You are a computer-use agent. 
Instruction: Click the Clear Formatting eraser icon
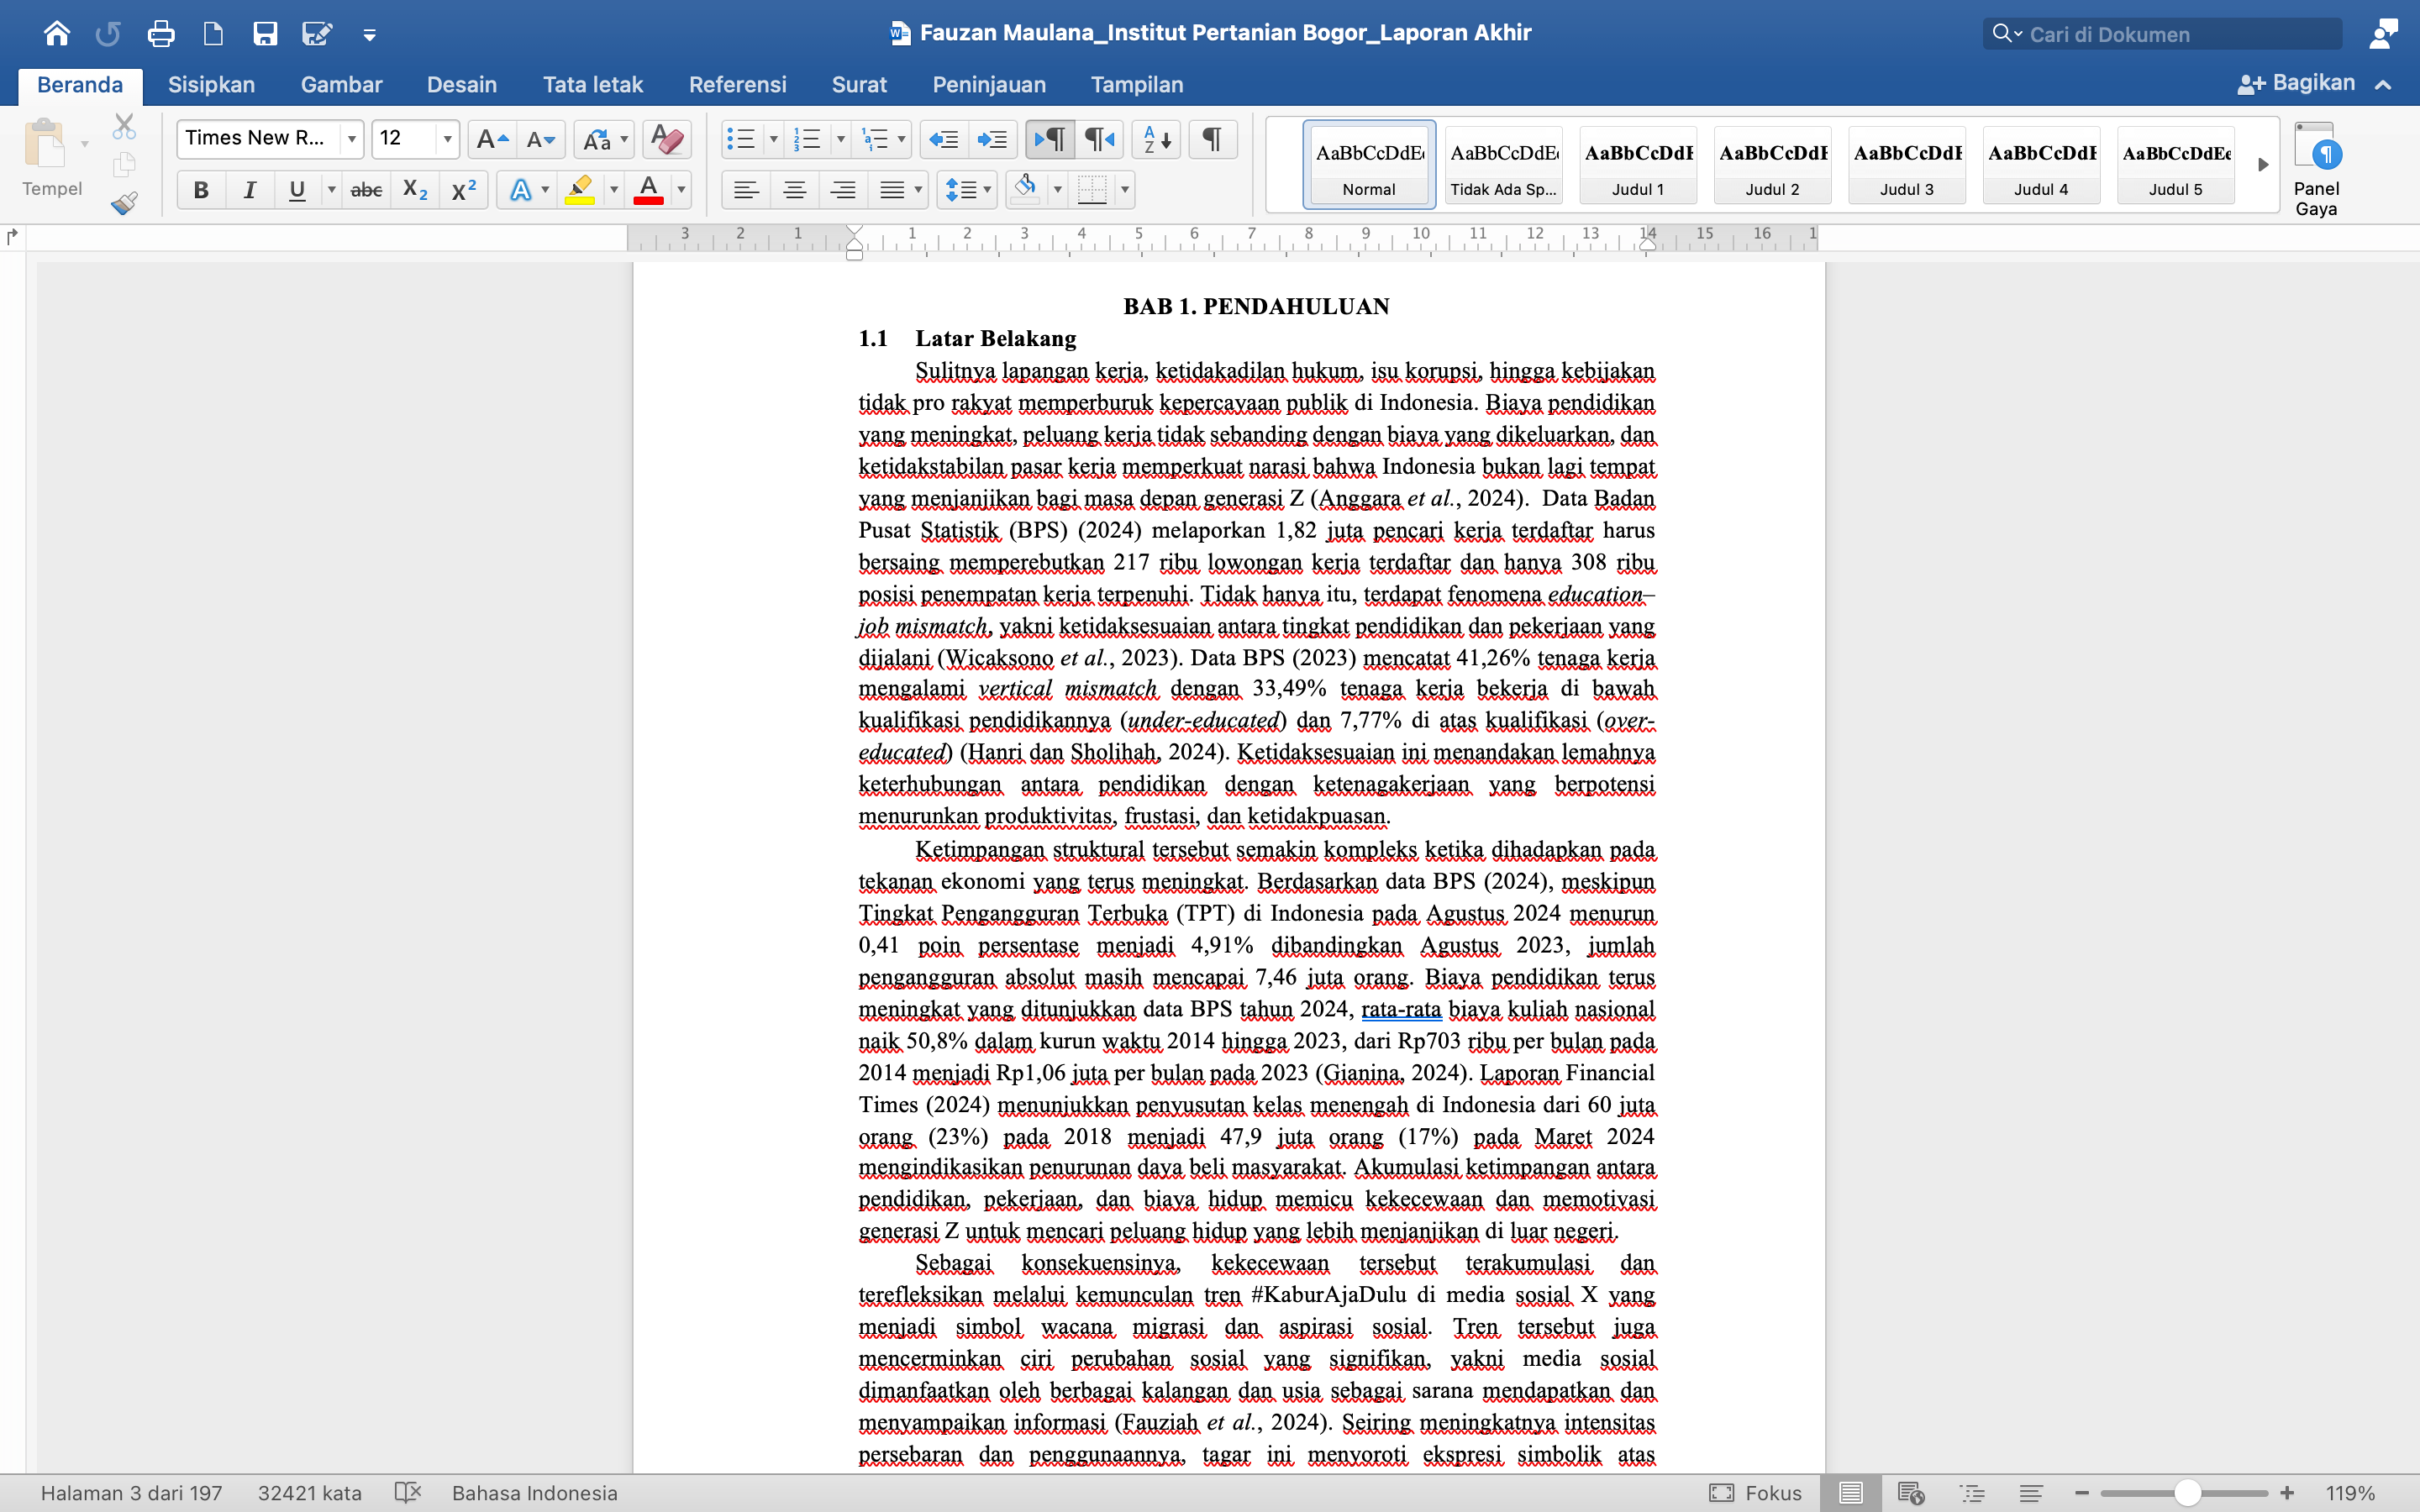pyautogui.click(x=666, y=139)
